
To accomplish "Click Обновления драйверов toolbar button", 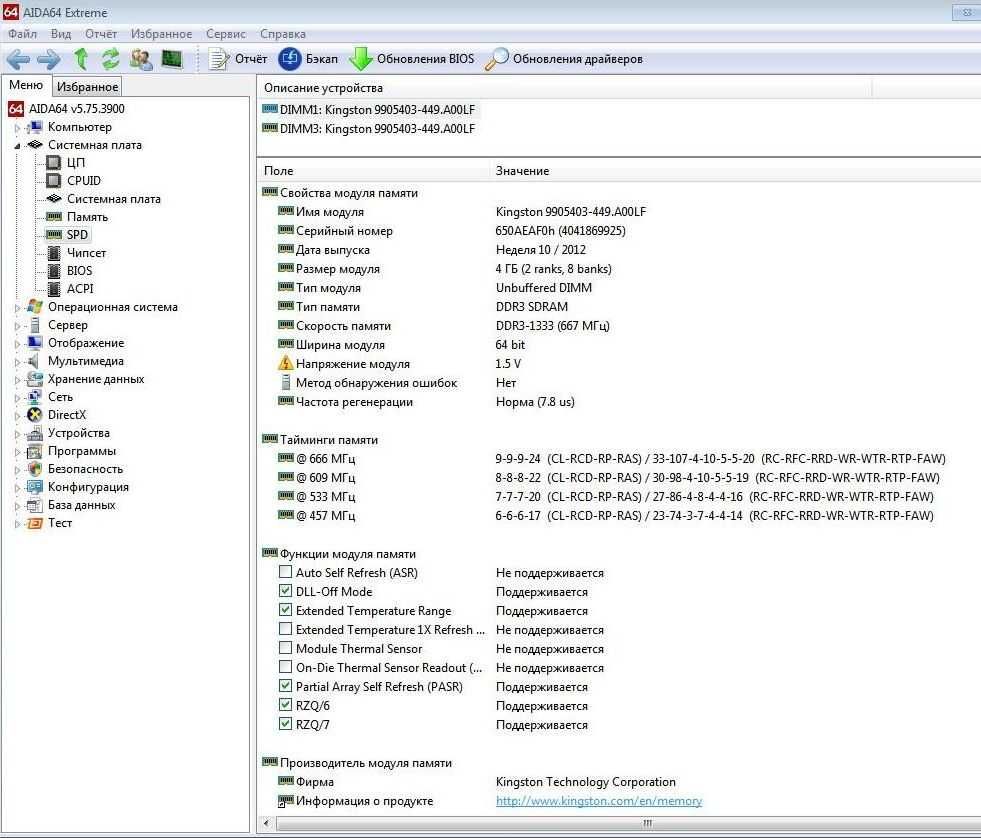I will [x=564, y=59].
